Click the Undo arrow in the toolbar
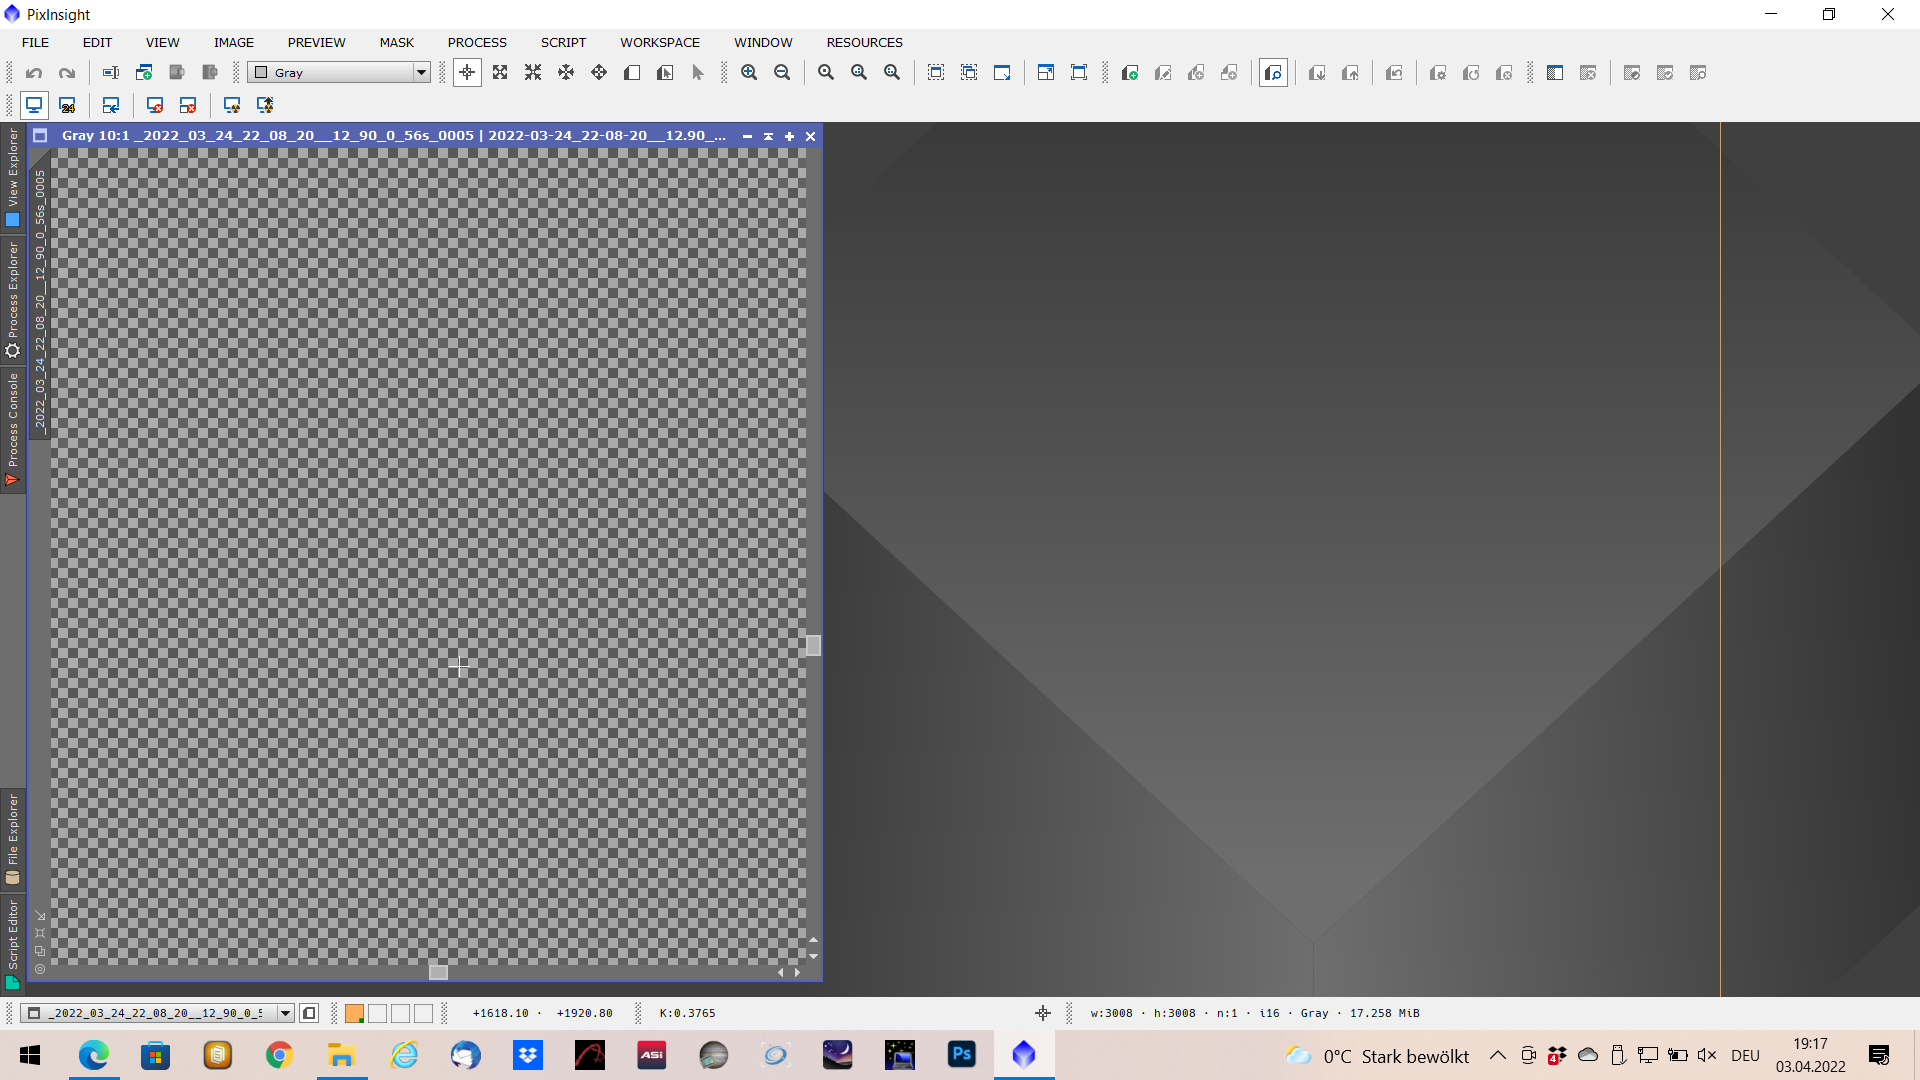 (34, 73)
